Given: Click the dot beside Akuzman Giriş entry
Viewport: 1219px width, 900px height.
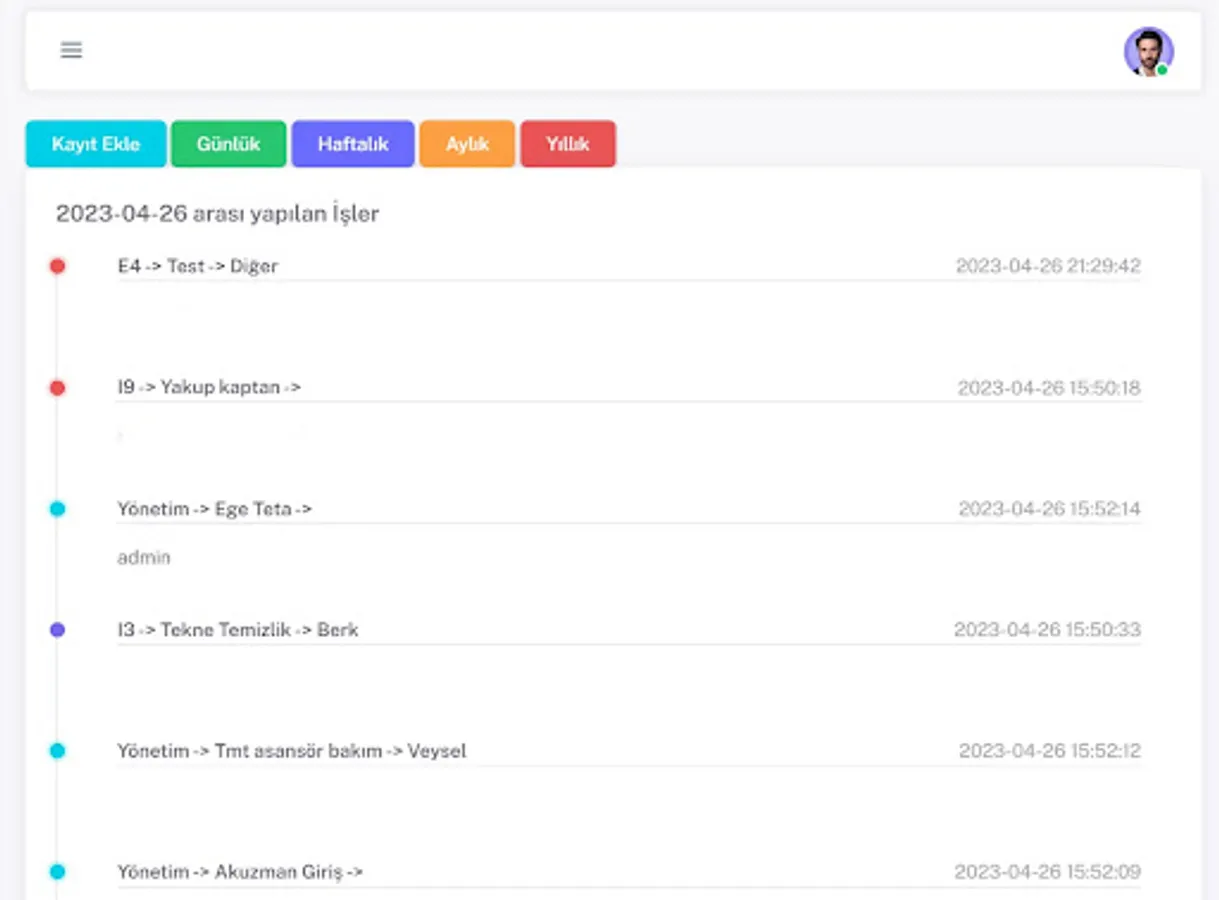Looking at the screenshot, I should 57,872.
